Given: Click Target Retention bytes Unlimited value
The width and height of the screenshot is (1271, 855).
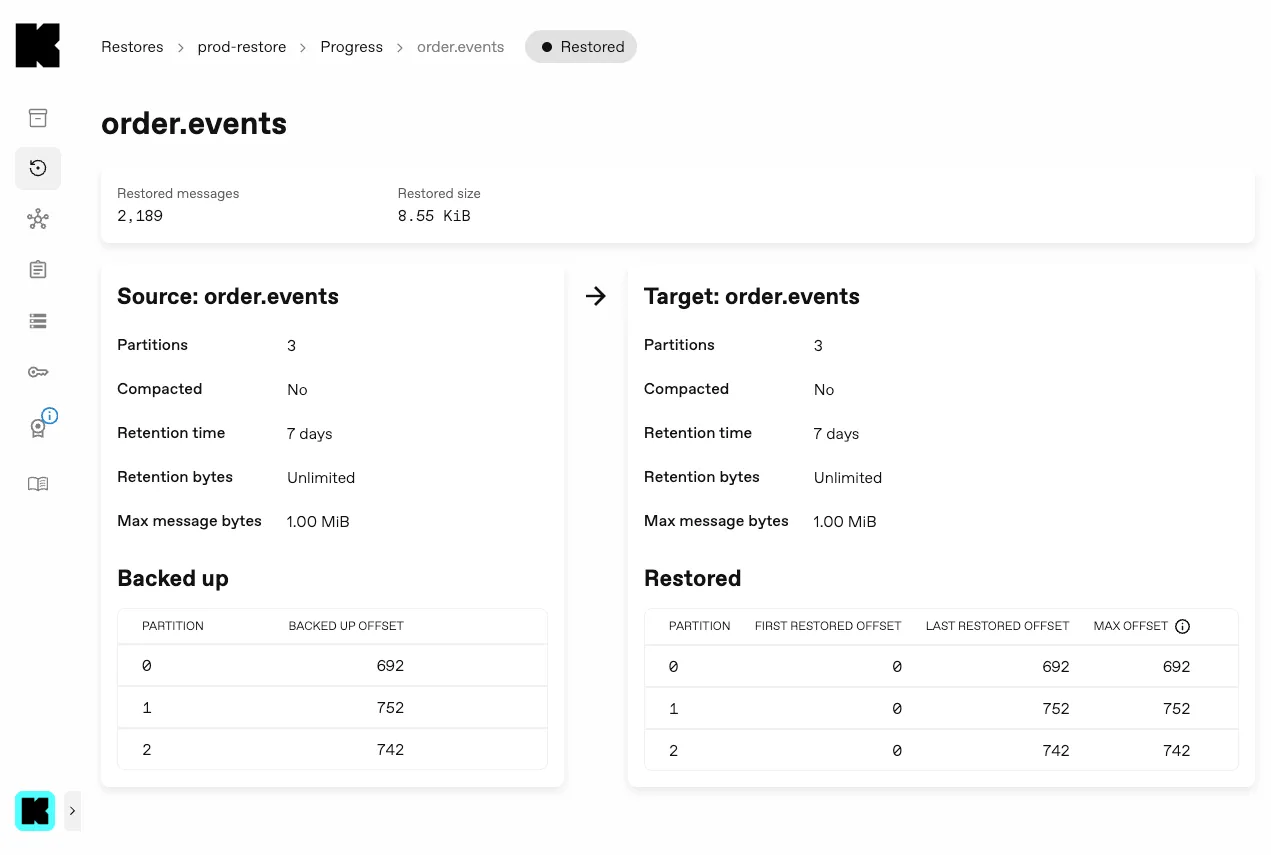Looking at the screenshot, I should click(848, 478).
